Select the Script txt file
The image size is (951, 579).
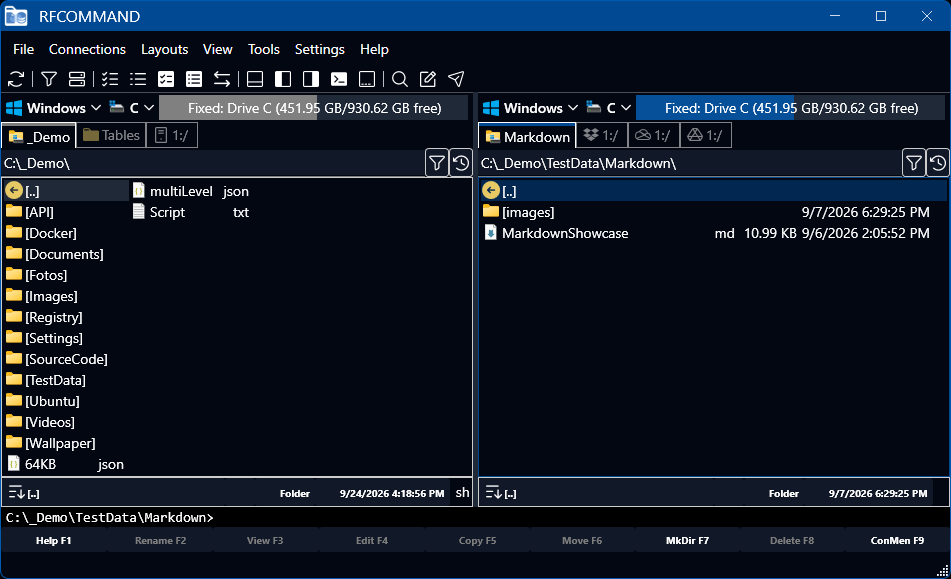coord(191,212)
